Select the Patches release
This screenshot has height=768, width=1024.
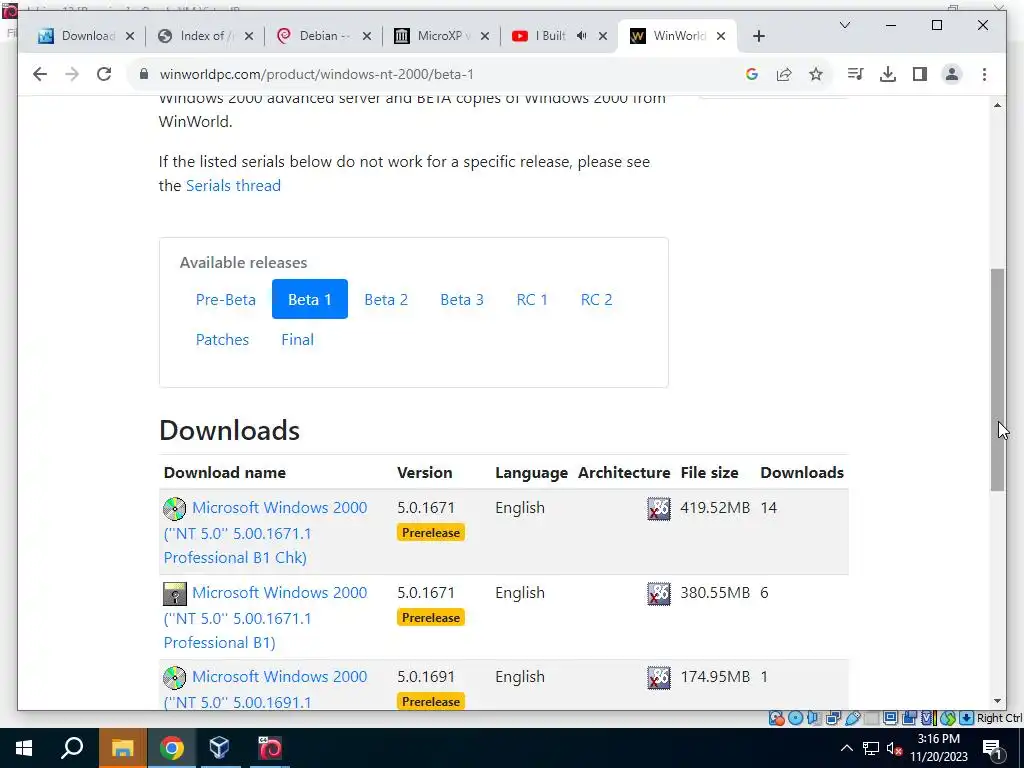coord(222,340)
